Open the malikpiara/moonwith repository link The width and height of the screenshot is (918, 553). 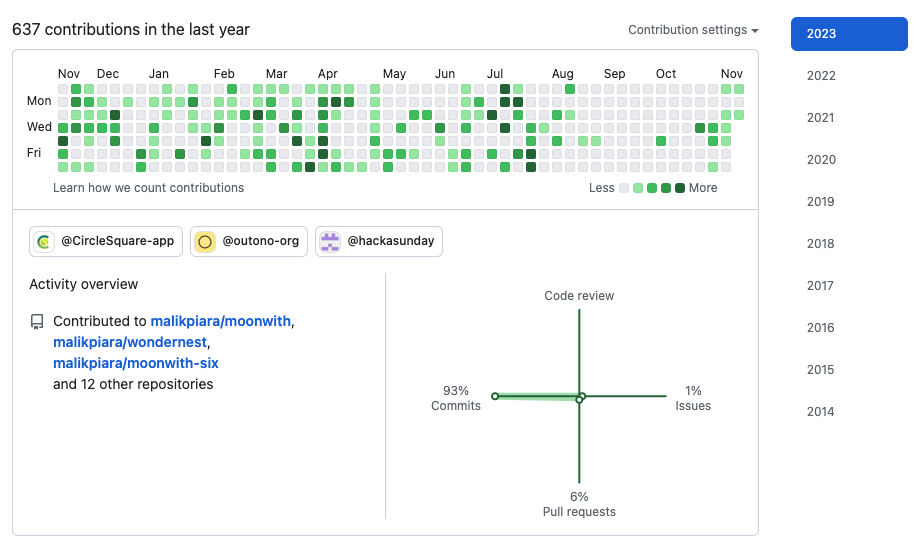(221, 321)
